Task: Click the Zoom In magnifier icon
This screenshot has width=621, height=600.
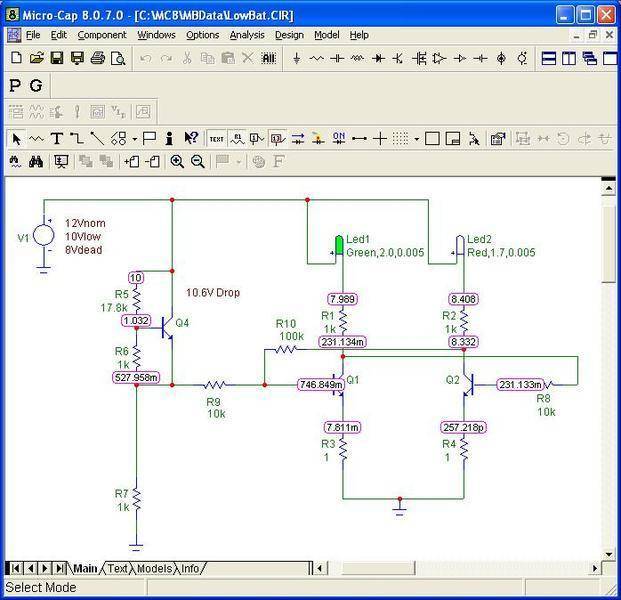Action: 177,161
